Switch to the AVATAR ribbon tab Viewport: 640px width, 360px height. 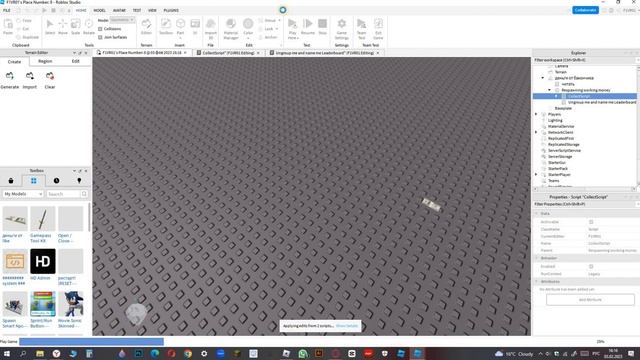tap(119, 10)
